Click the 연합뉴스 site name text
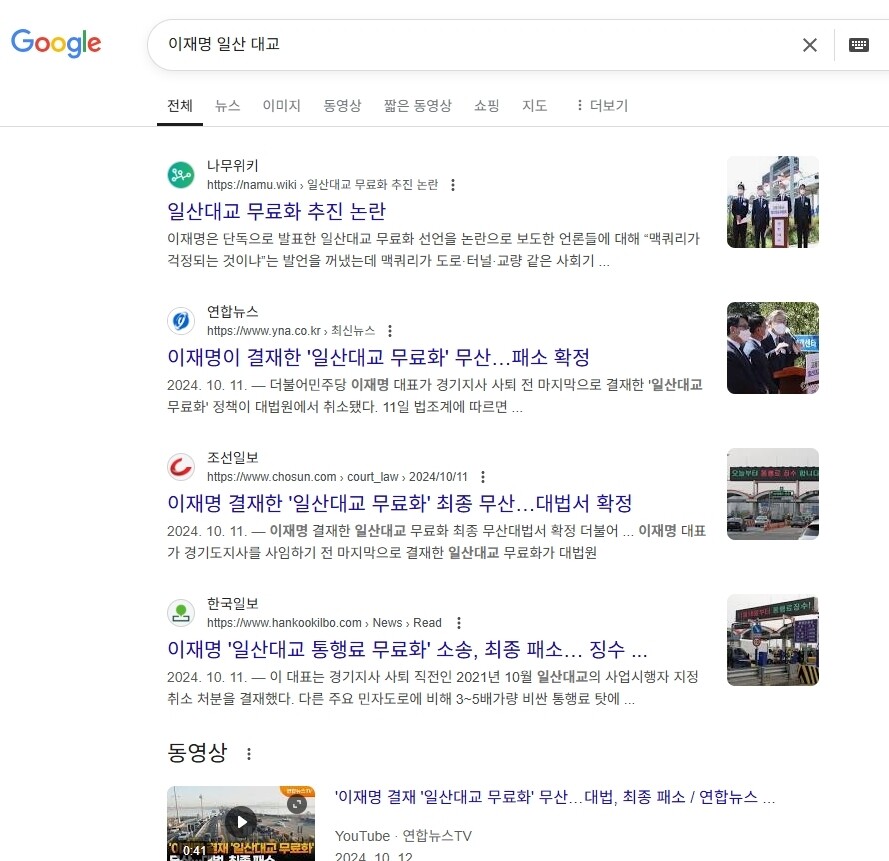 (232, 311)
